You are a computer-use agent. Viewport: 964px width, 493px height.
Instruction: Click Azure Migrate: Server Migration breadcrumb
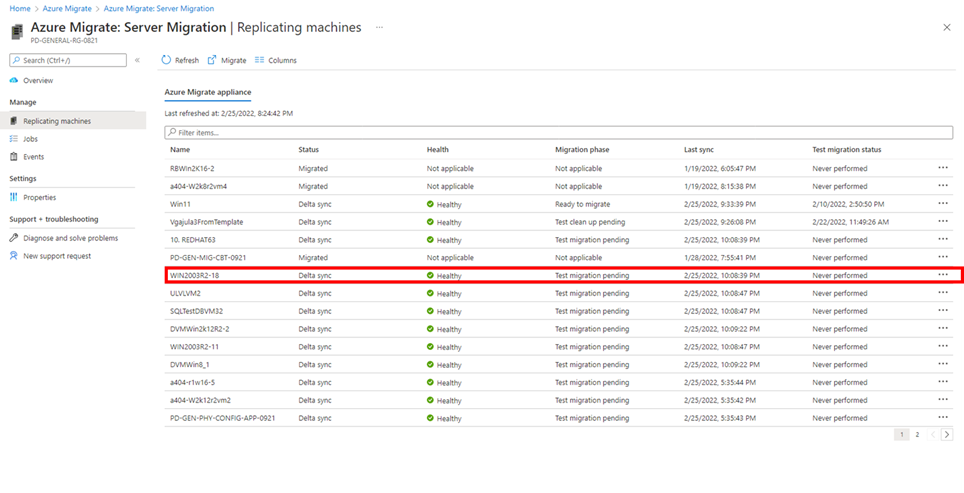coord(159,9)
